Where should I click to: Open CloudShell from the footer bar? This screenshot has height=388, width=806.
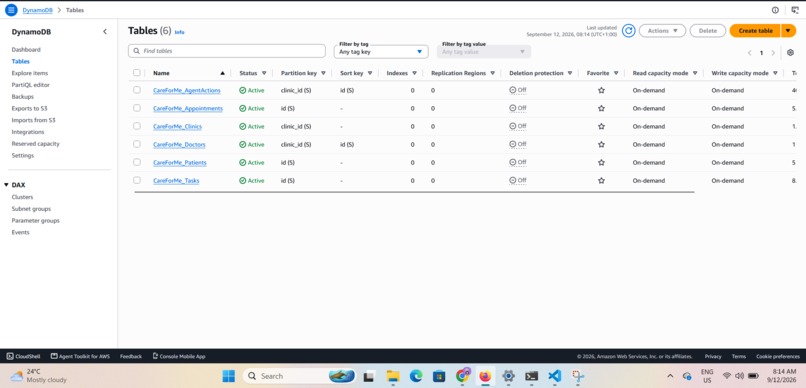[x=24, y=356]
